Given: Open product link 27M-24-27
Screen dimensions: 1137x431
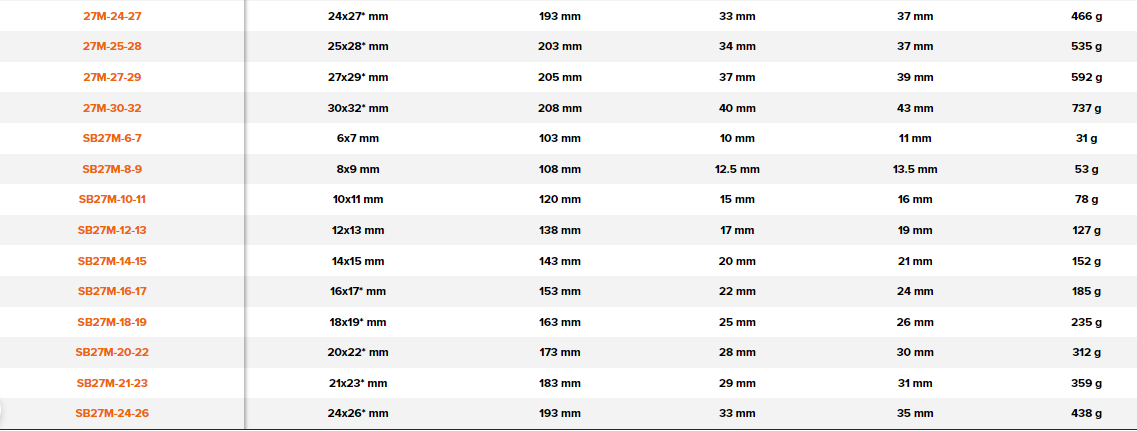Looking at the screenshot, I should pos(112,16).
